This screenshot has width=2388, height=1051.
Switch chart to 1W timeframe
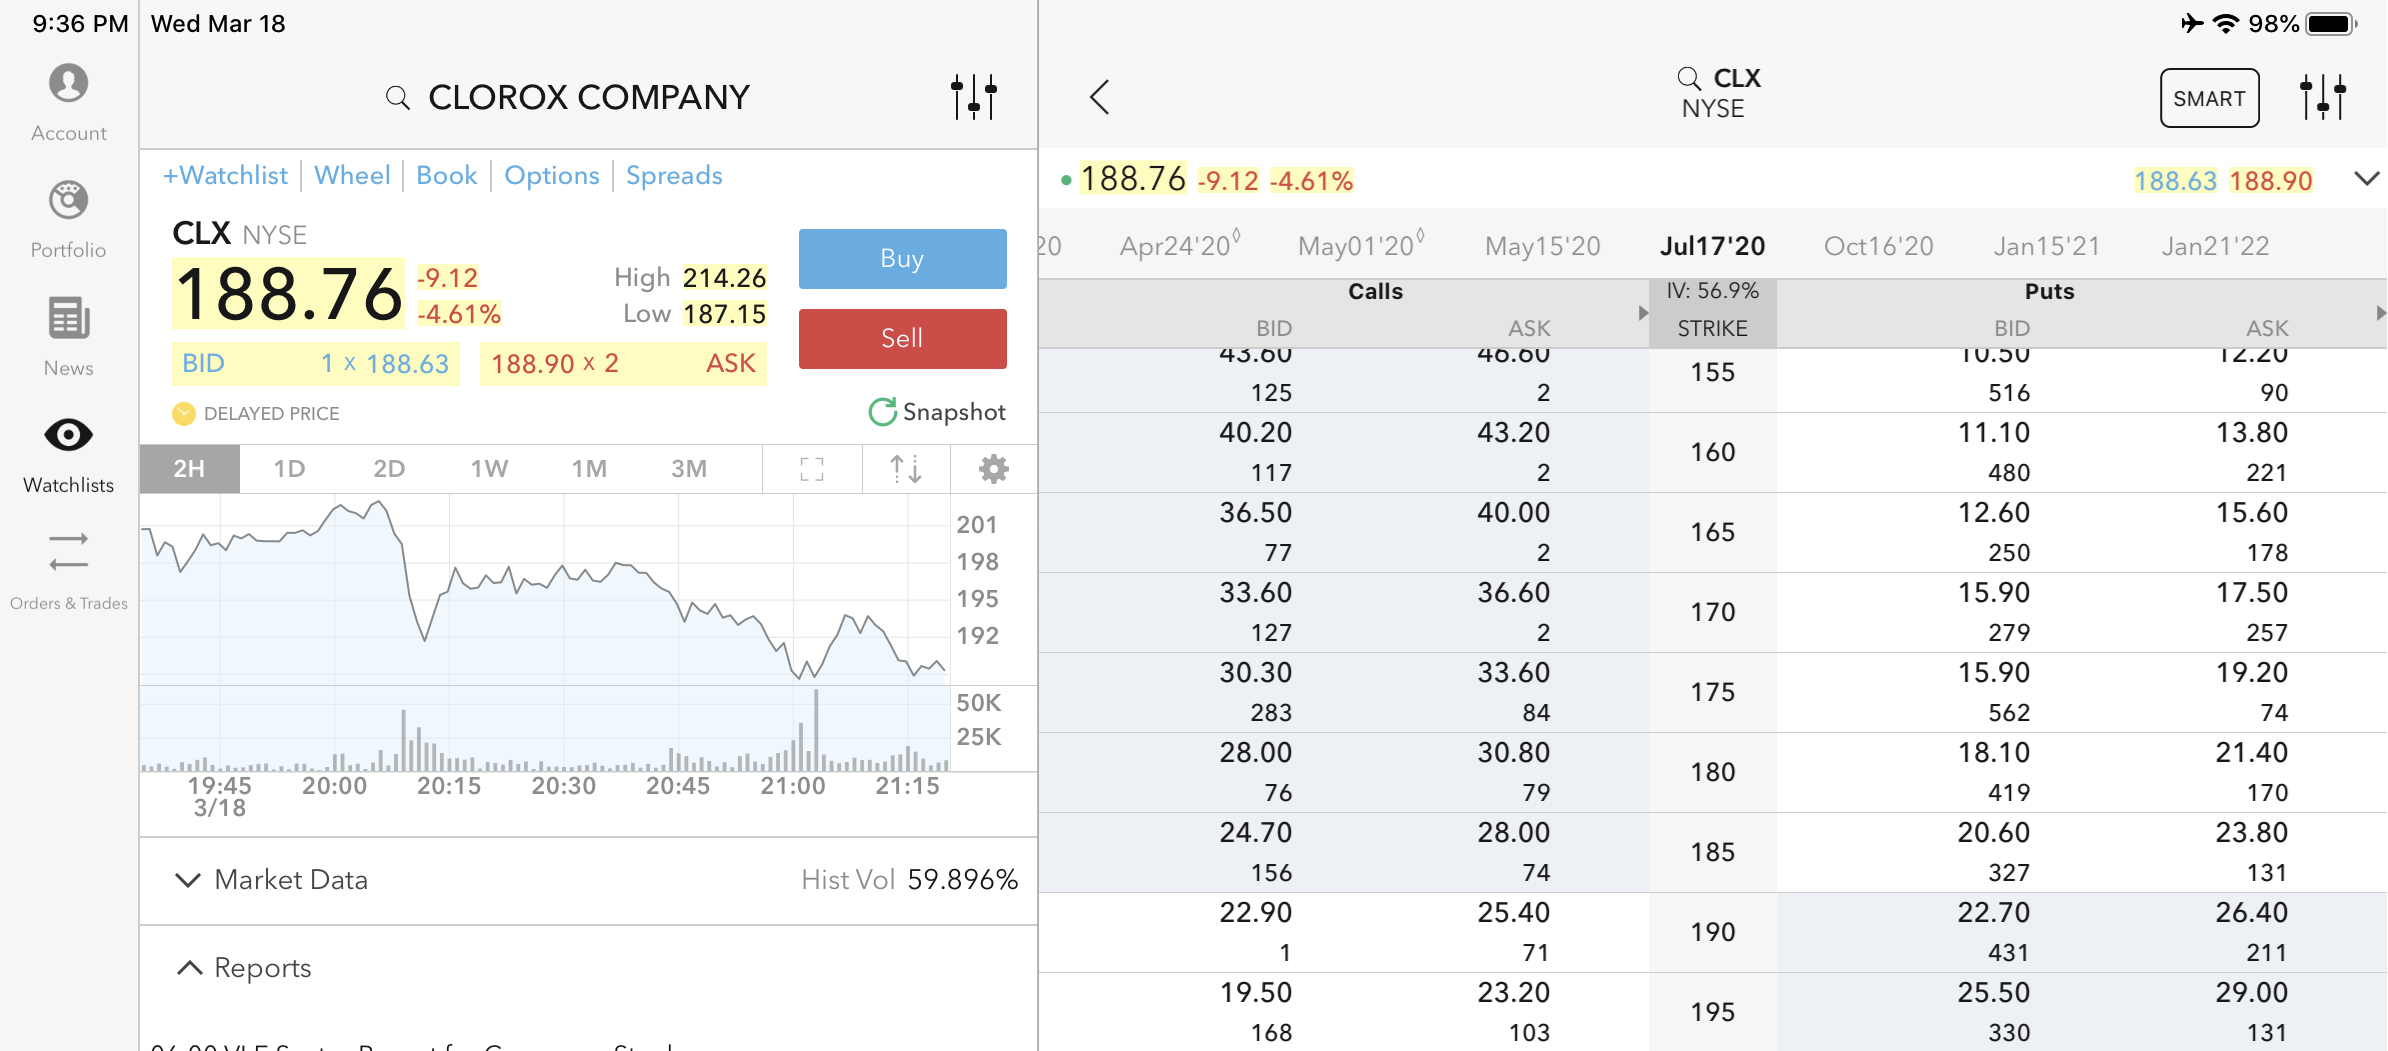tap(489, 469)
